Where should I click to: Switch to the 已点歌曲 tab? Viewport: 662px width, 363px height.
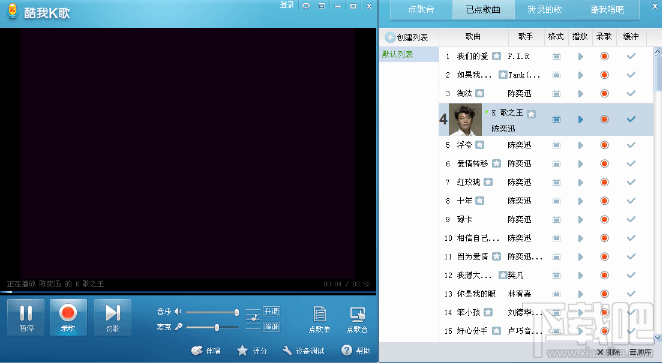[483, 9]
